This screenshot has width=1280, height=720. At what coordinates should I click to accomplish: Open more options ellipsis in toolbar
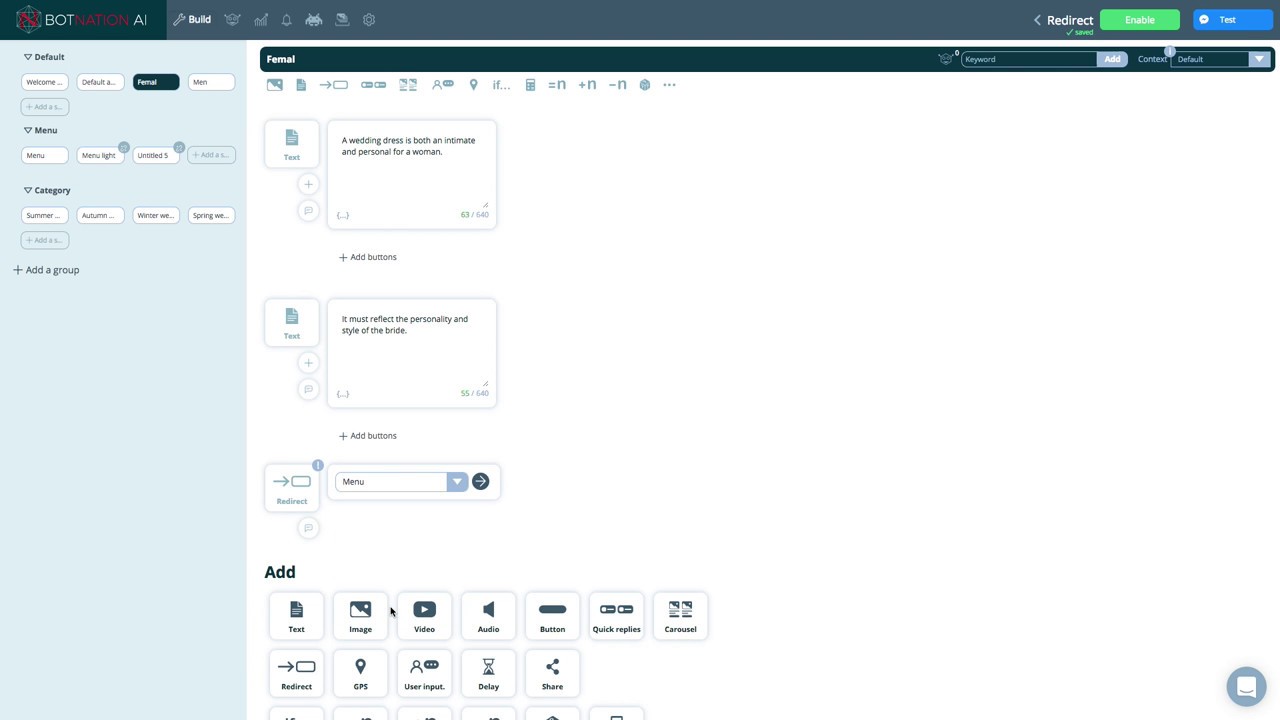click(669, 85)
